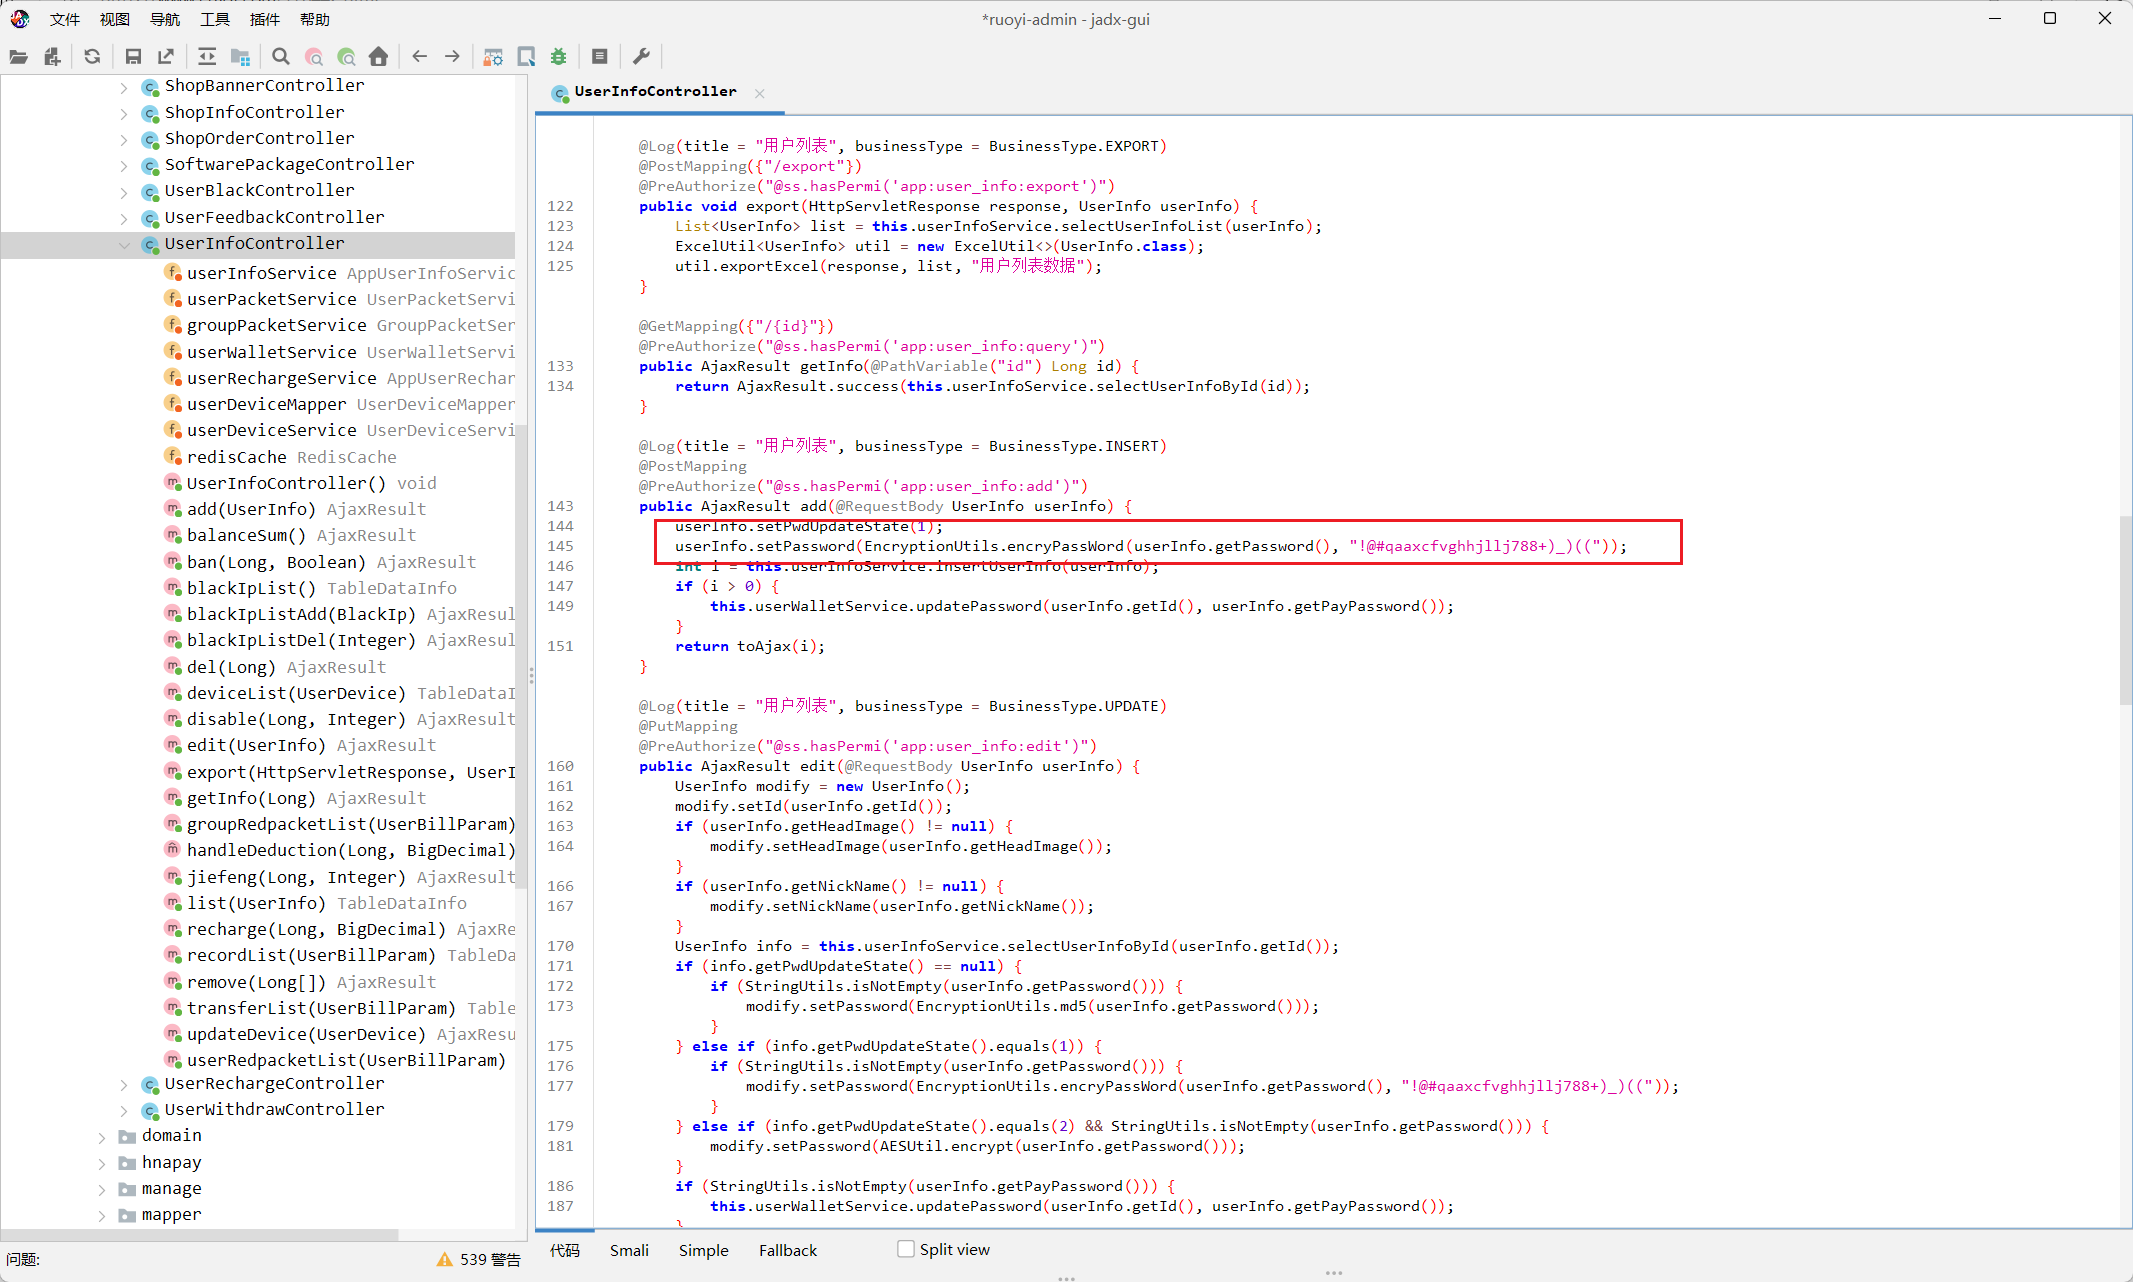Click the add files toolbar icon

tap(52, 57)
